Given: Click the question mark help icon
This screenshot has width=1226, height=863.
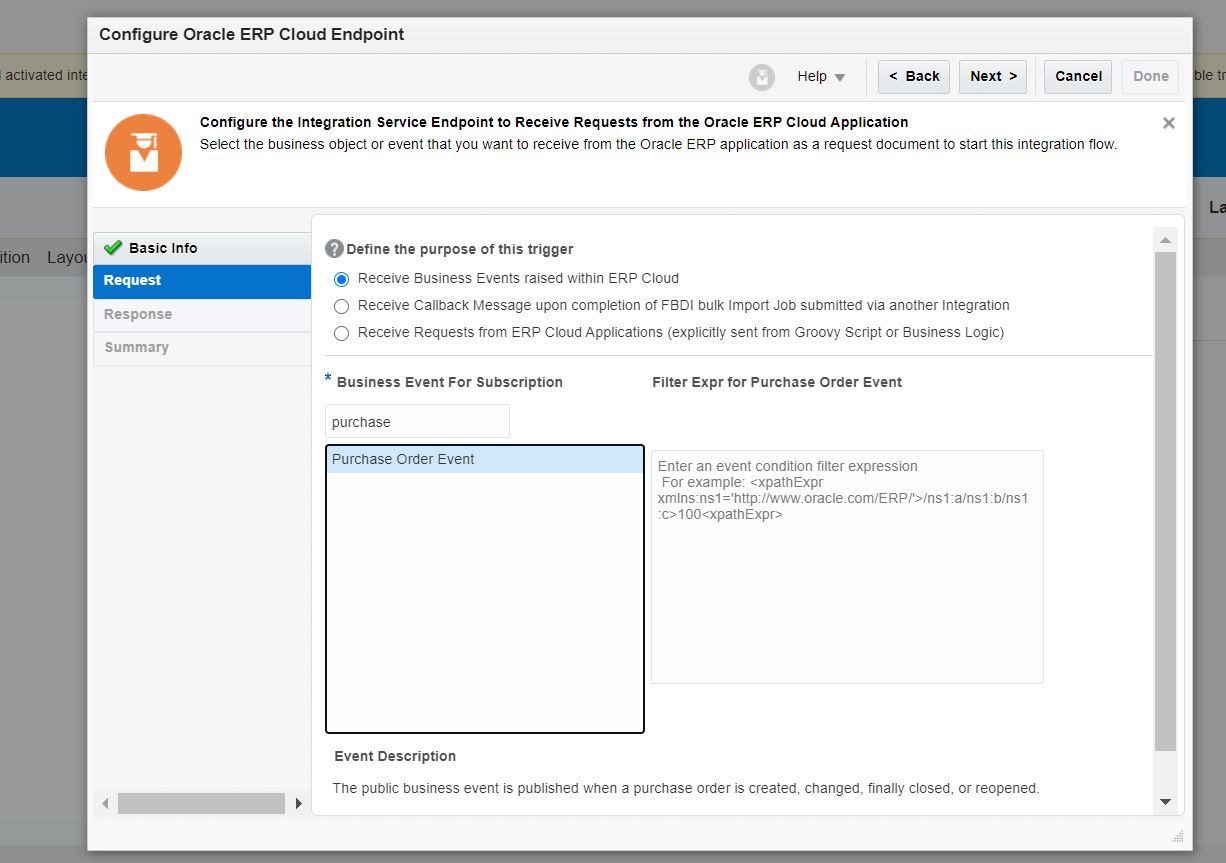Looking at the screenshot, I should (334, 249).
